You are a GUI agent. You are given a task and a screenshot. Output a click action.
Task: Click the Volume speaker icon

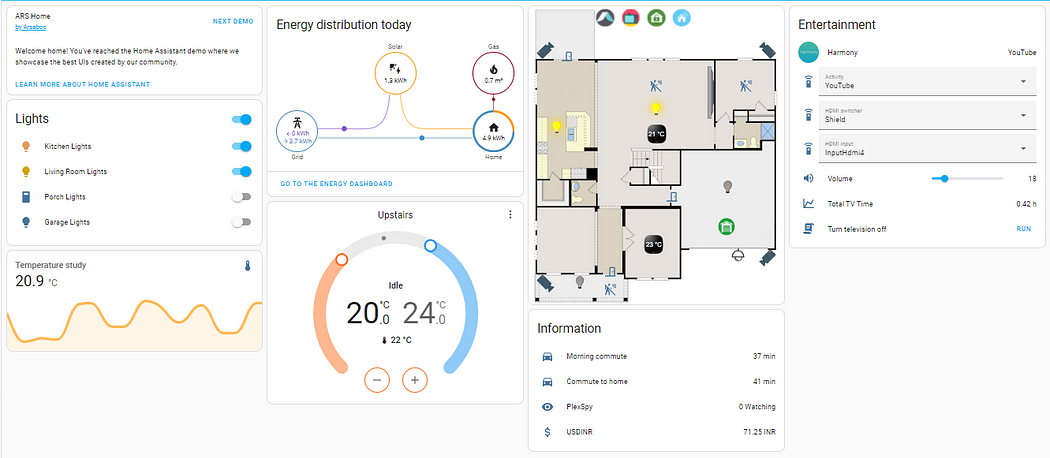[809, 178]
